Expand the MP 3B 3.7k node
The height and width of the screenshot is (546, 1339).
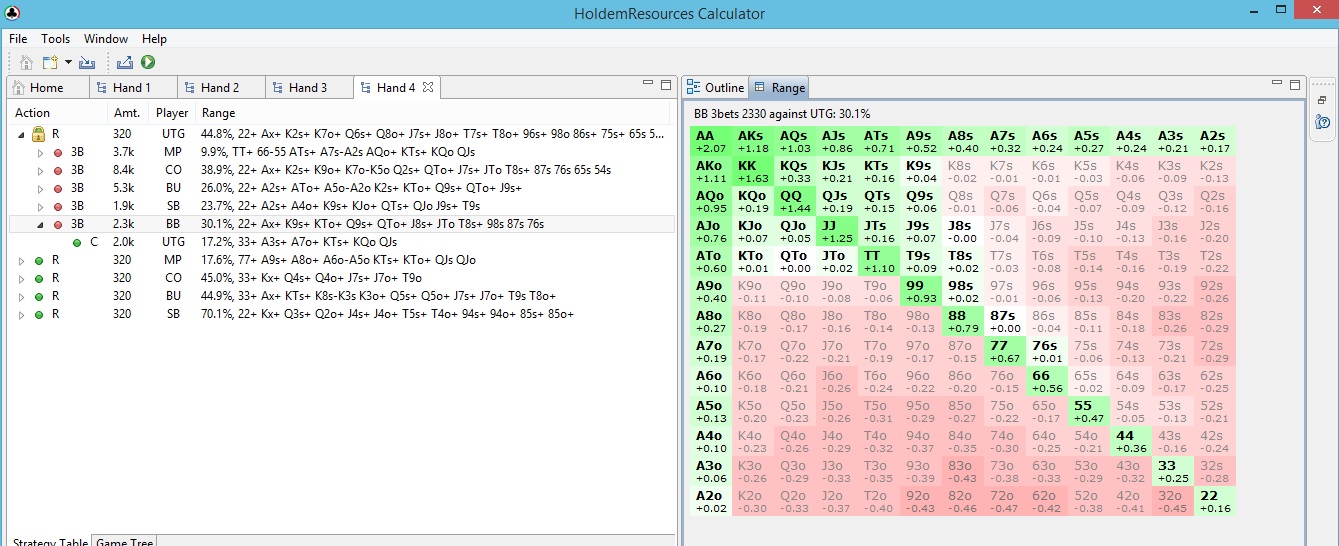point(40,152)
